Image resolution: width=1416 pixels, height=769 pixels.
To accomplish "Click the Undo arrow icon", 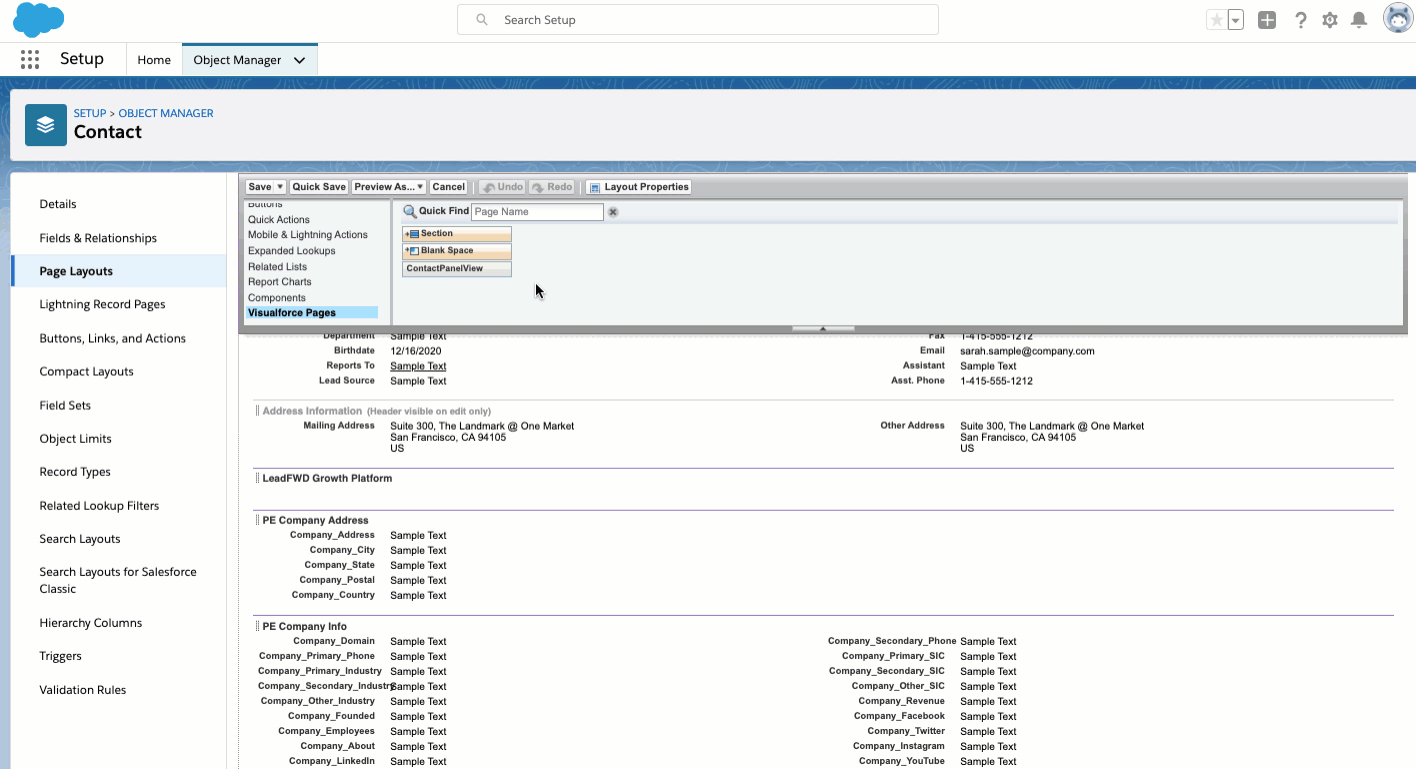I will coord(488,187).
